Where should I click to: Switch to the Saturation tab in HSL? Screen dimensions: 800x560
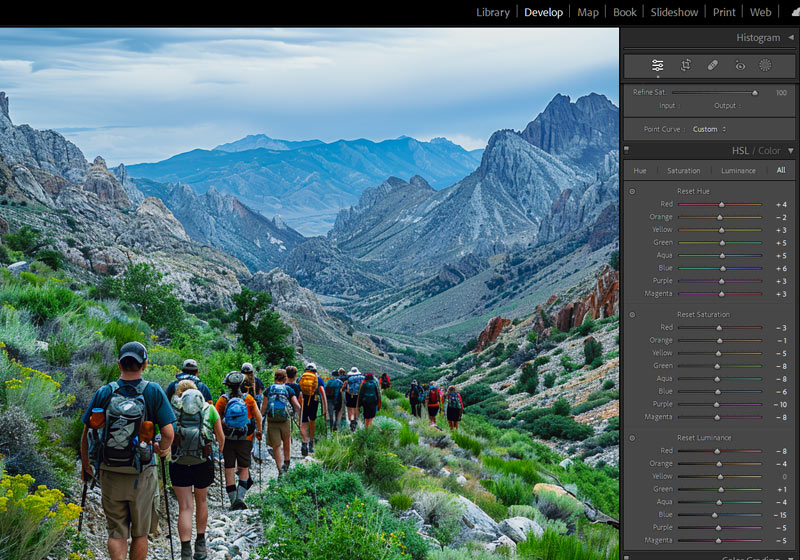(684, 171)
